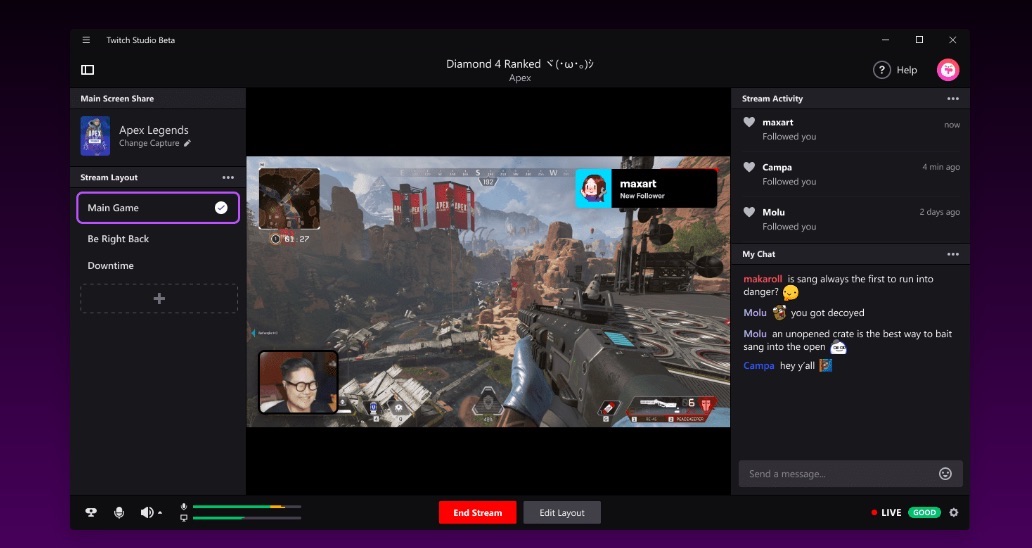
Task: Open Stream Activity options (three dots)
Action: (953, 99)
